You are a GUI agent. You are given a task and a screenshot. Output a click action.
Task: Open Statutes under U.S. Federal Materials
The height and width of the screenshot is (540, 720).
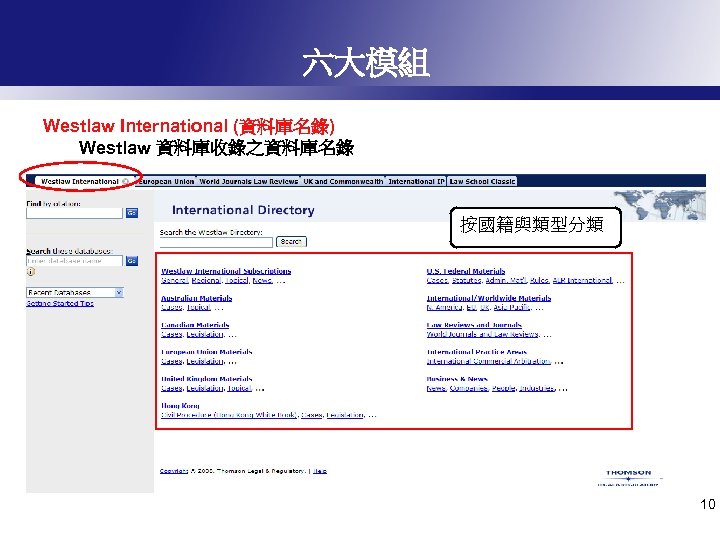click(467, 280)
